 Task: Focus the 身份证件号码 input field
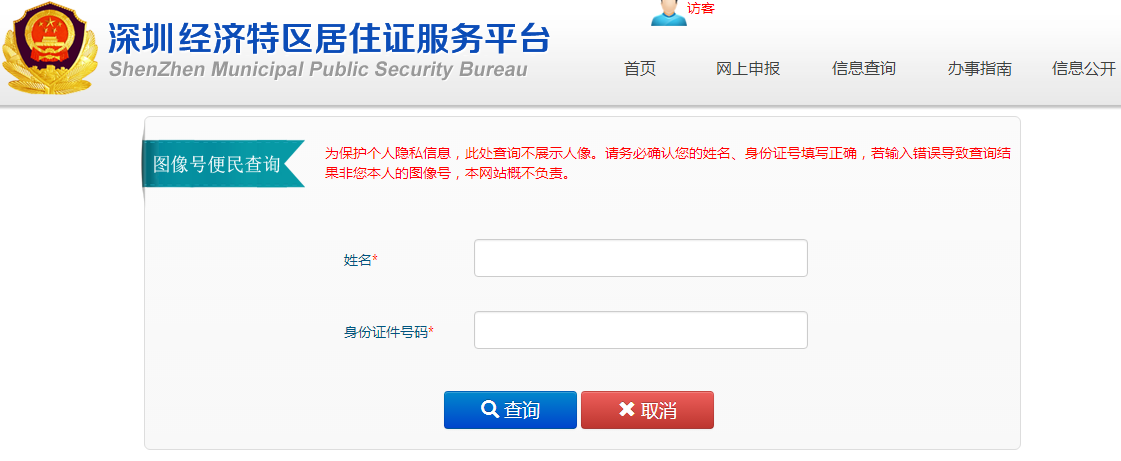(x=641, y=330)
